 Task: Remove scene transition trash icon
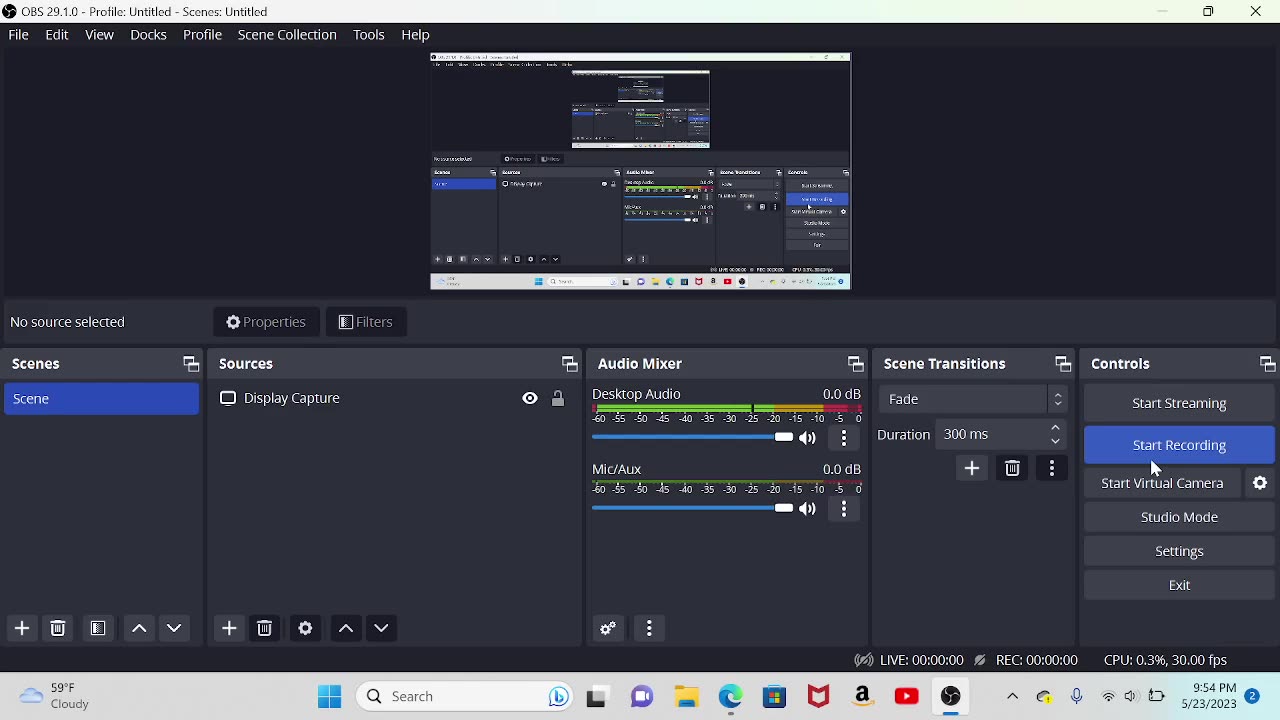(1012, 468)
